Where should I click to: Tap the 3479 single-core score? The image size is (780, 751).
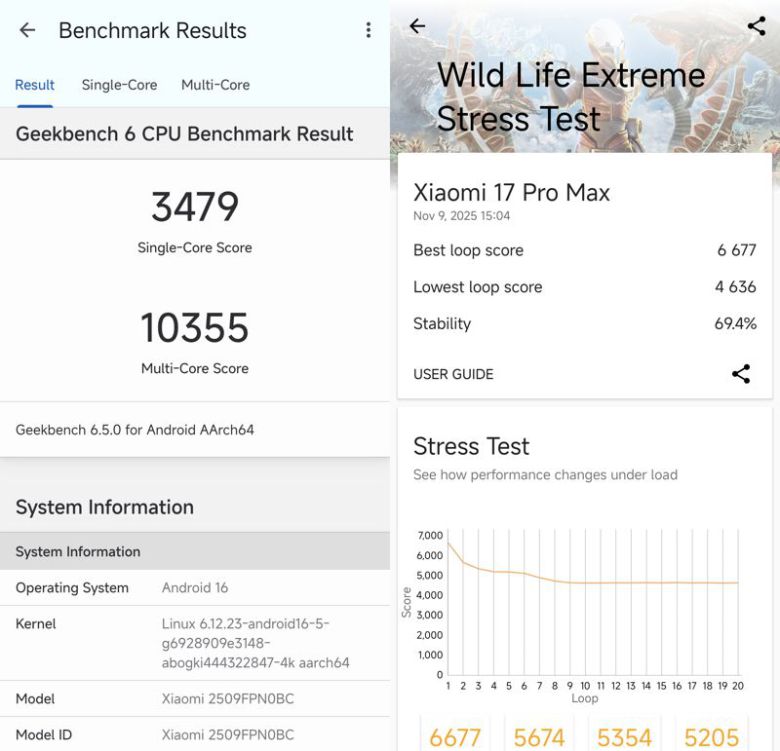point(195,207)
